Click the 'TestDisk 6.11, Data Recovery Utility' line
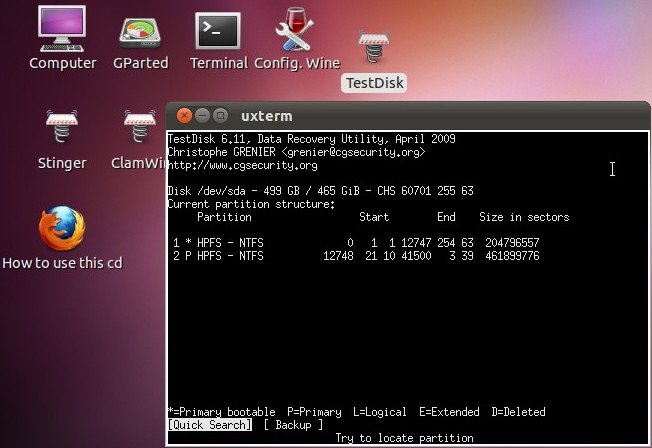Viewport: 652px width, 448px height. (x=311, y=139)
